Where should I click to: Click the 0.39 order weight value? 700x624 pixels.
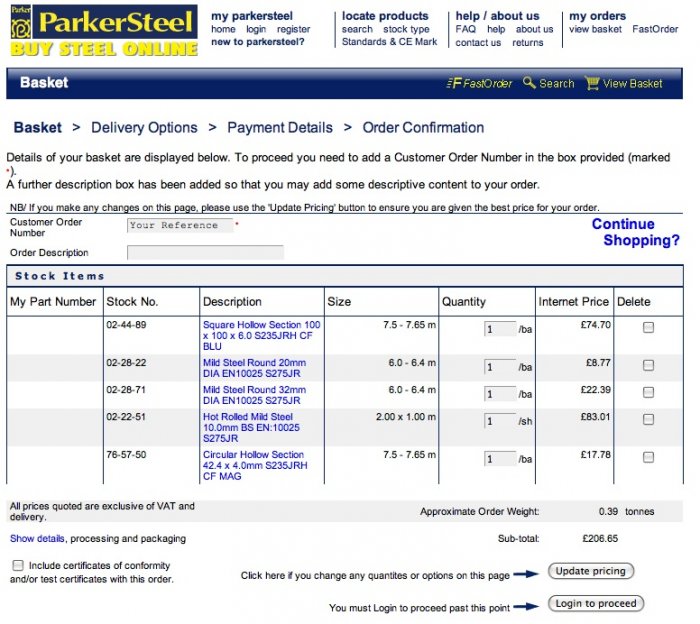608,512
